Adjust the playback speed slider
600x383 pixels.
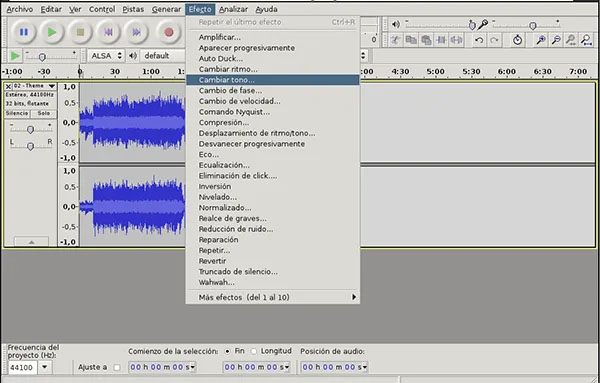[42, 57]
